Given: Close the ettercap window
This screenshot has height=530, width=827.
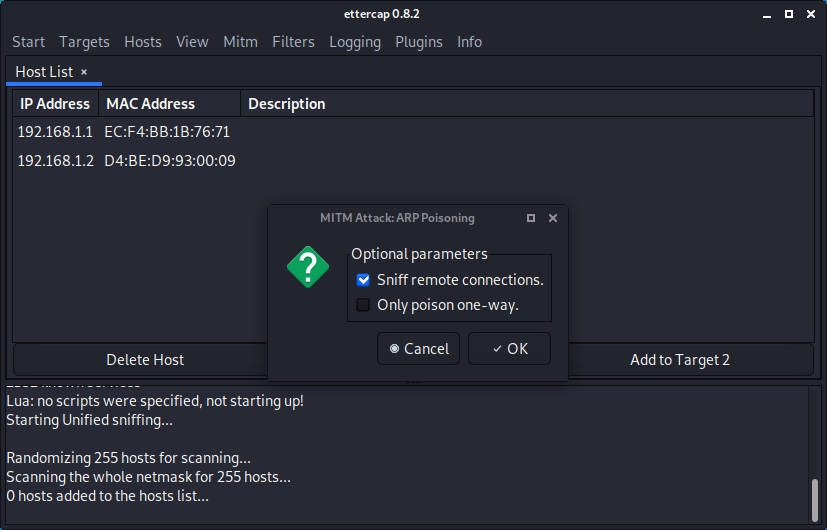Looking at the screenshot, I should pyautogui.click(x=811, y=14).
